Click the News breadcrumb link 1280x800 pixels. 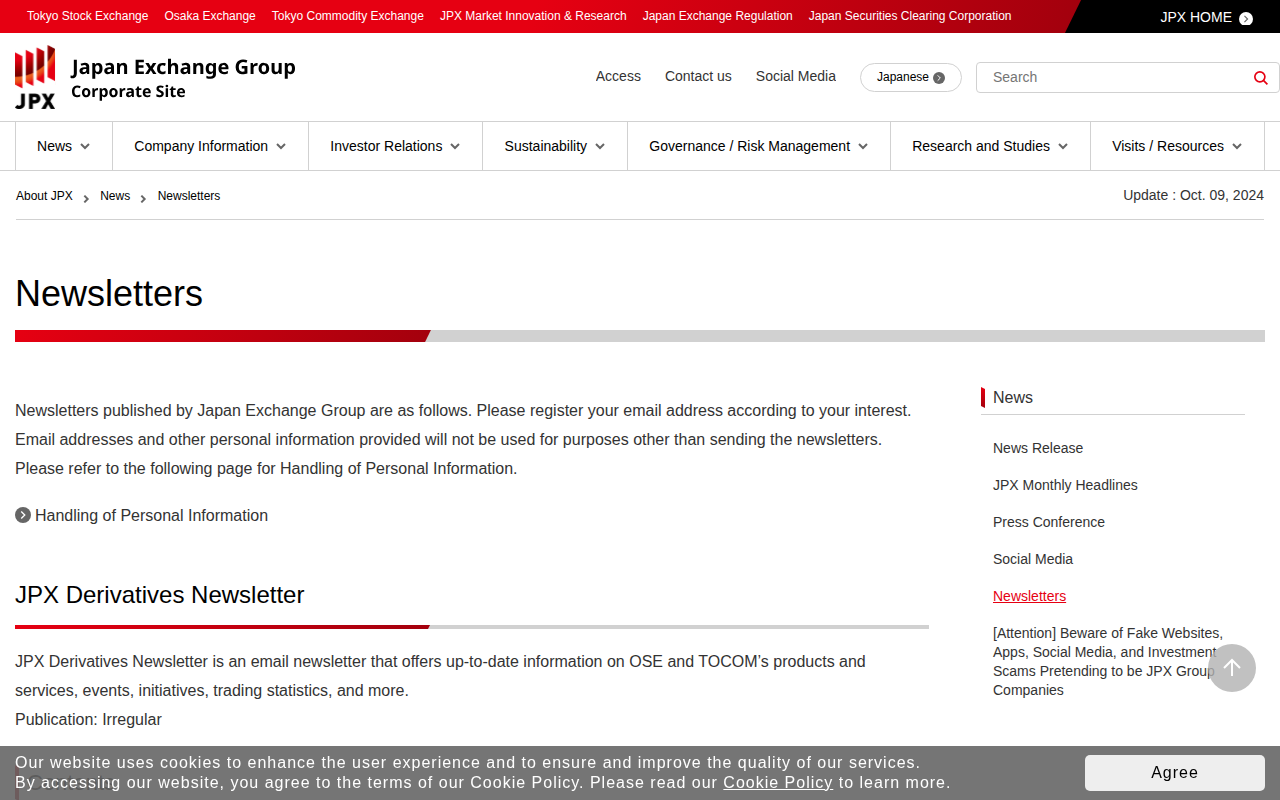click(x=115, y=196)
